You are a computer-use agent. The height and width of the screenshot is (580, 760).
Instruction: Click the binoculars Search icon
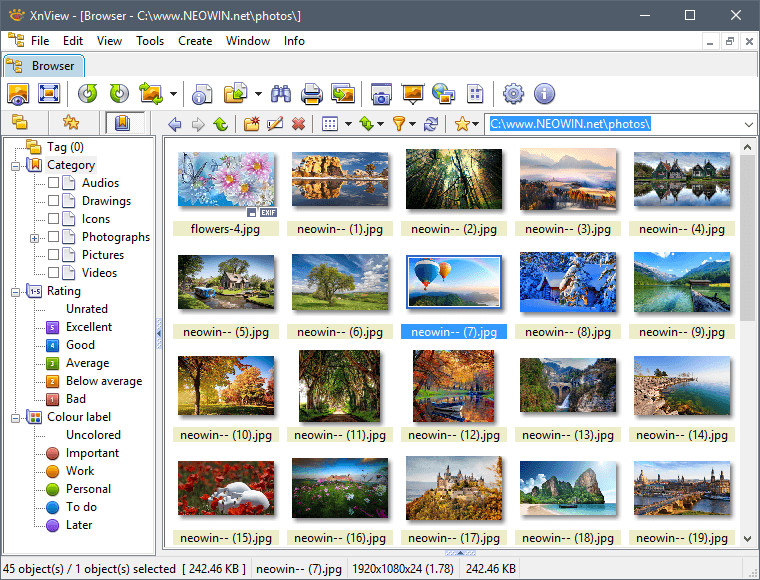(x=281, y=94)
